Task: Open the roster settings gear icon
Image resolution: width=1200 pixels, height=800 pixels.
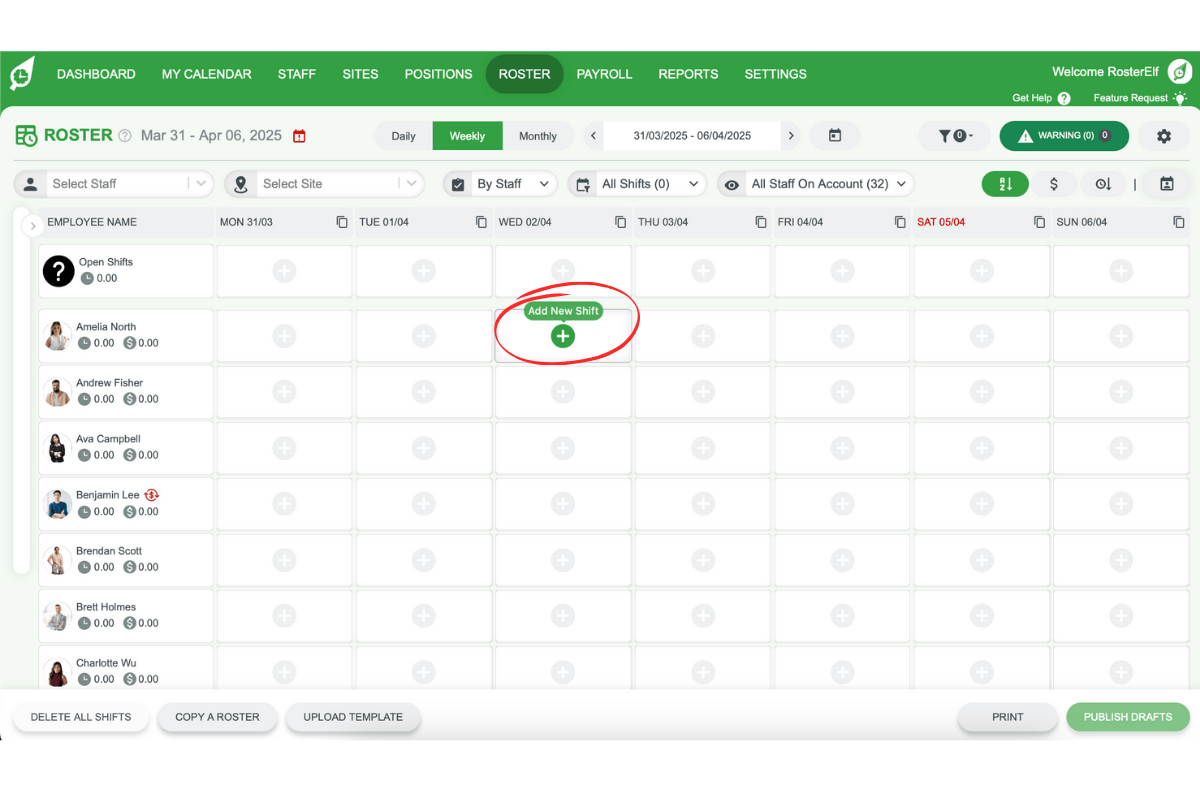Action: 1163,136
